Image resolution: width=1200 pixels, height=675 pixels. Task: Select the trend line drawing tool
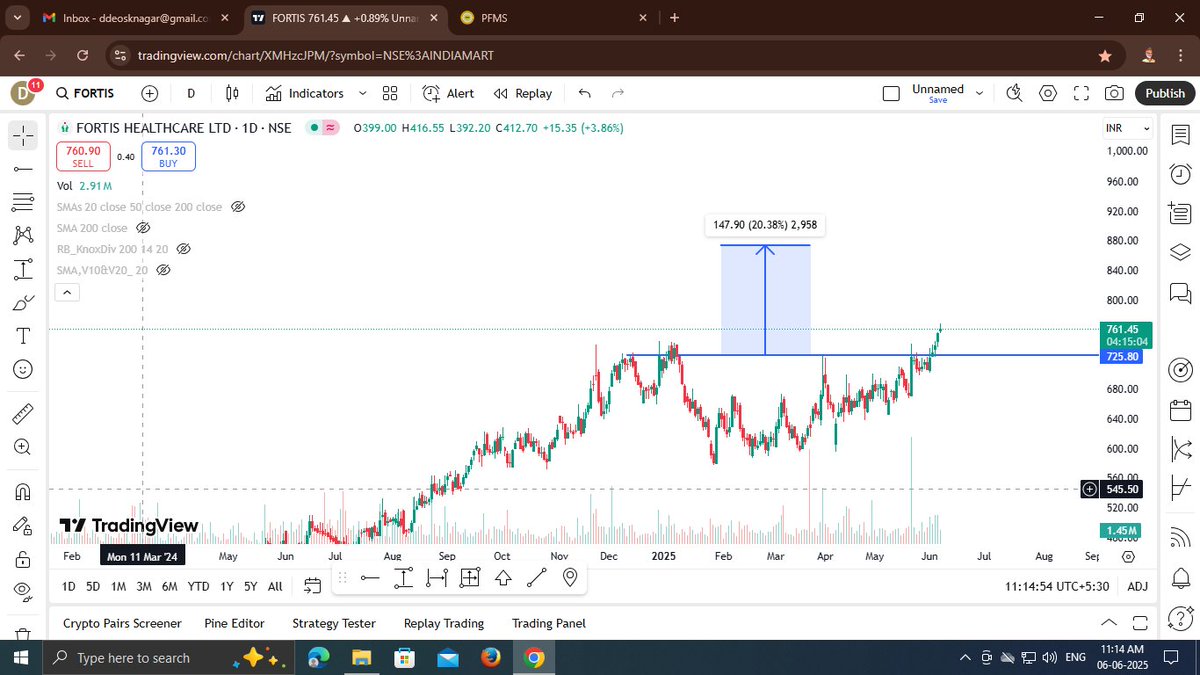click(x=23, y=168)
